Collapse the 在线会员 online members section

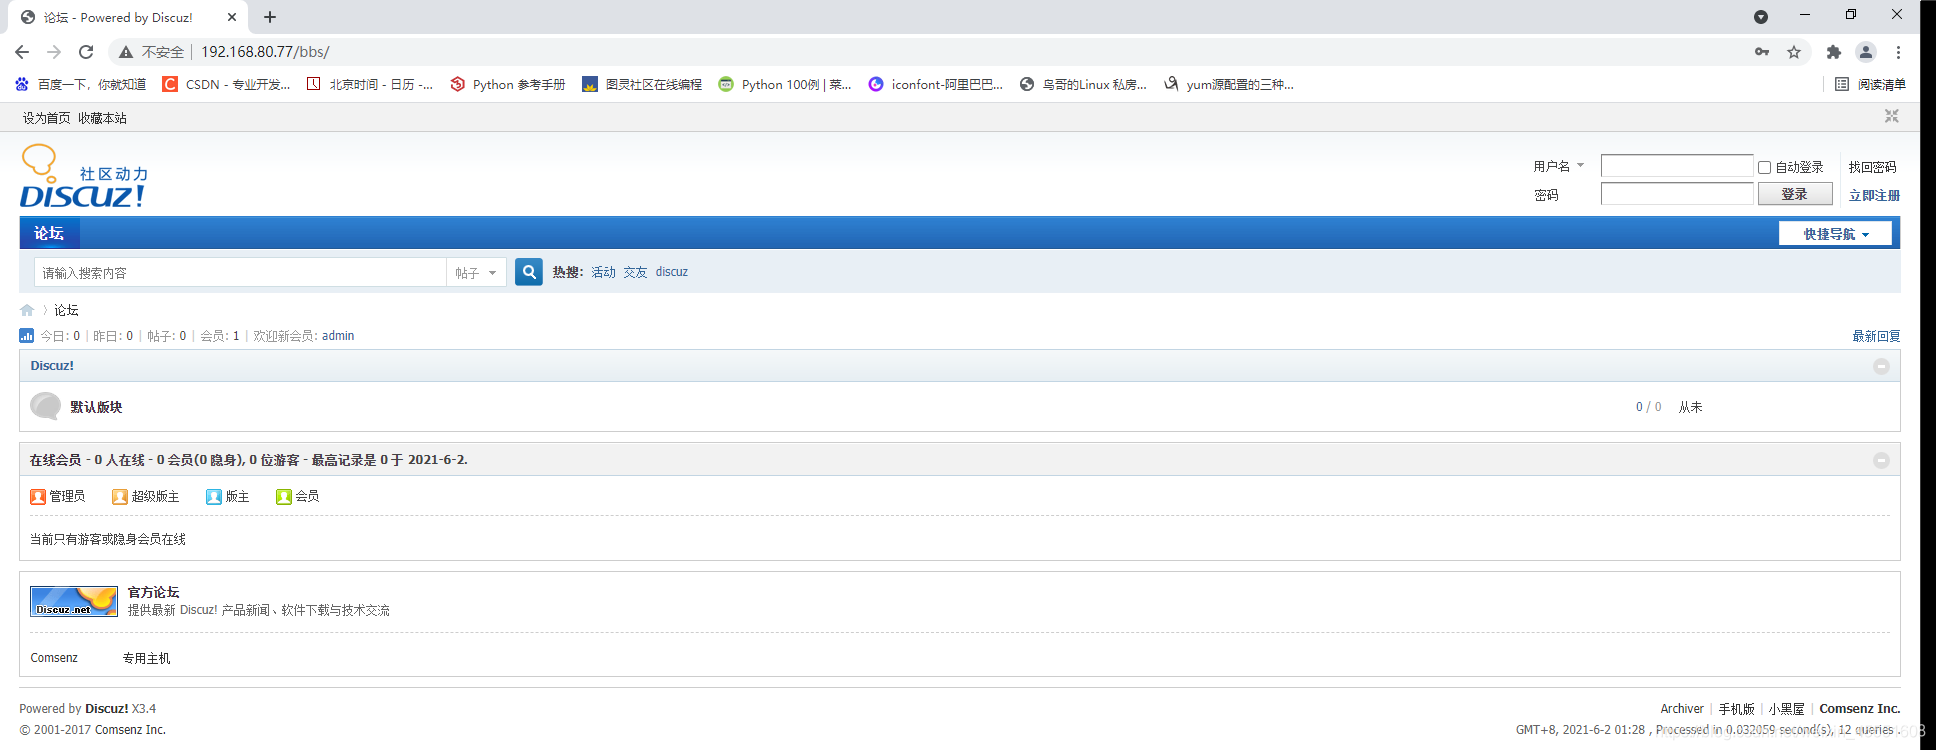pos(1881,460)
